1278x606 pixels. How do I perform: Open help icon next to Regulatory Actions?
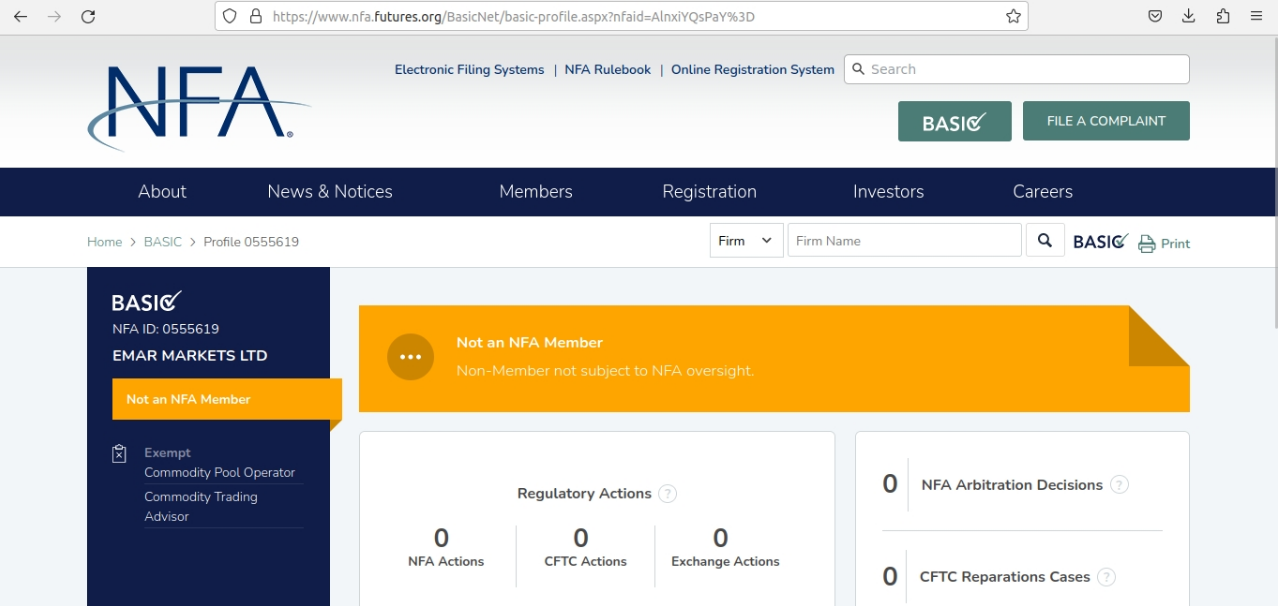tap(667, 493)
